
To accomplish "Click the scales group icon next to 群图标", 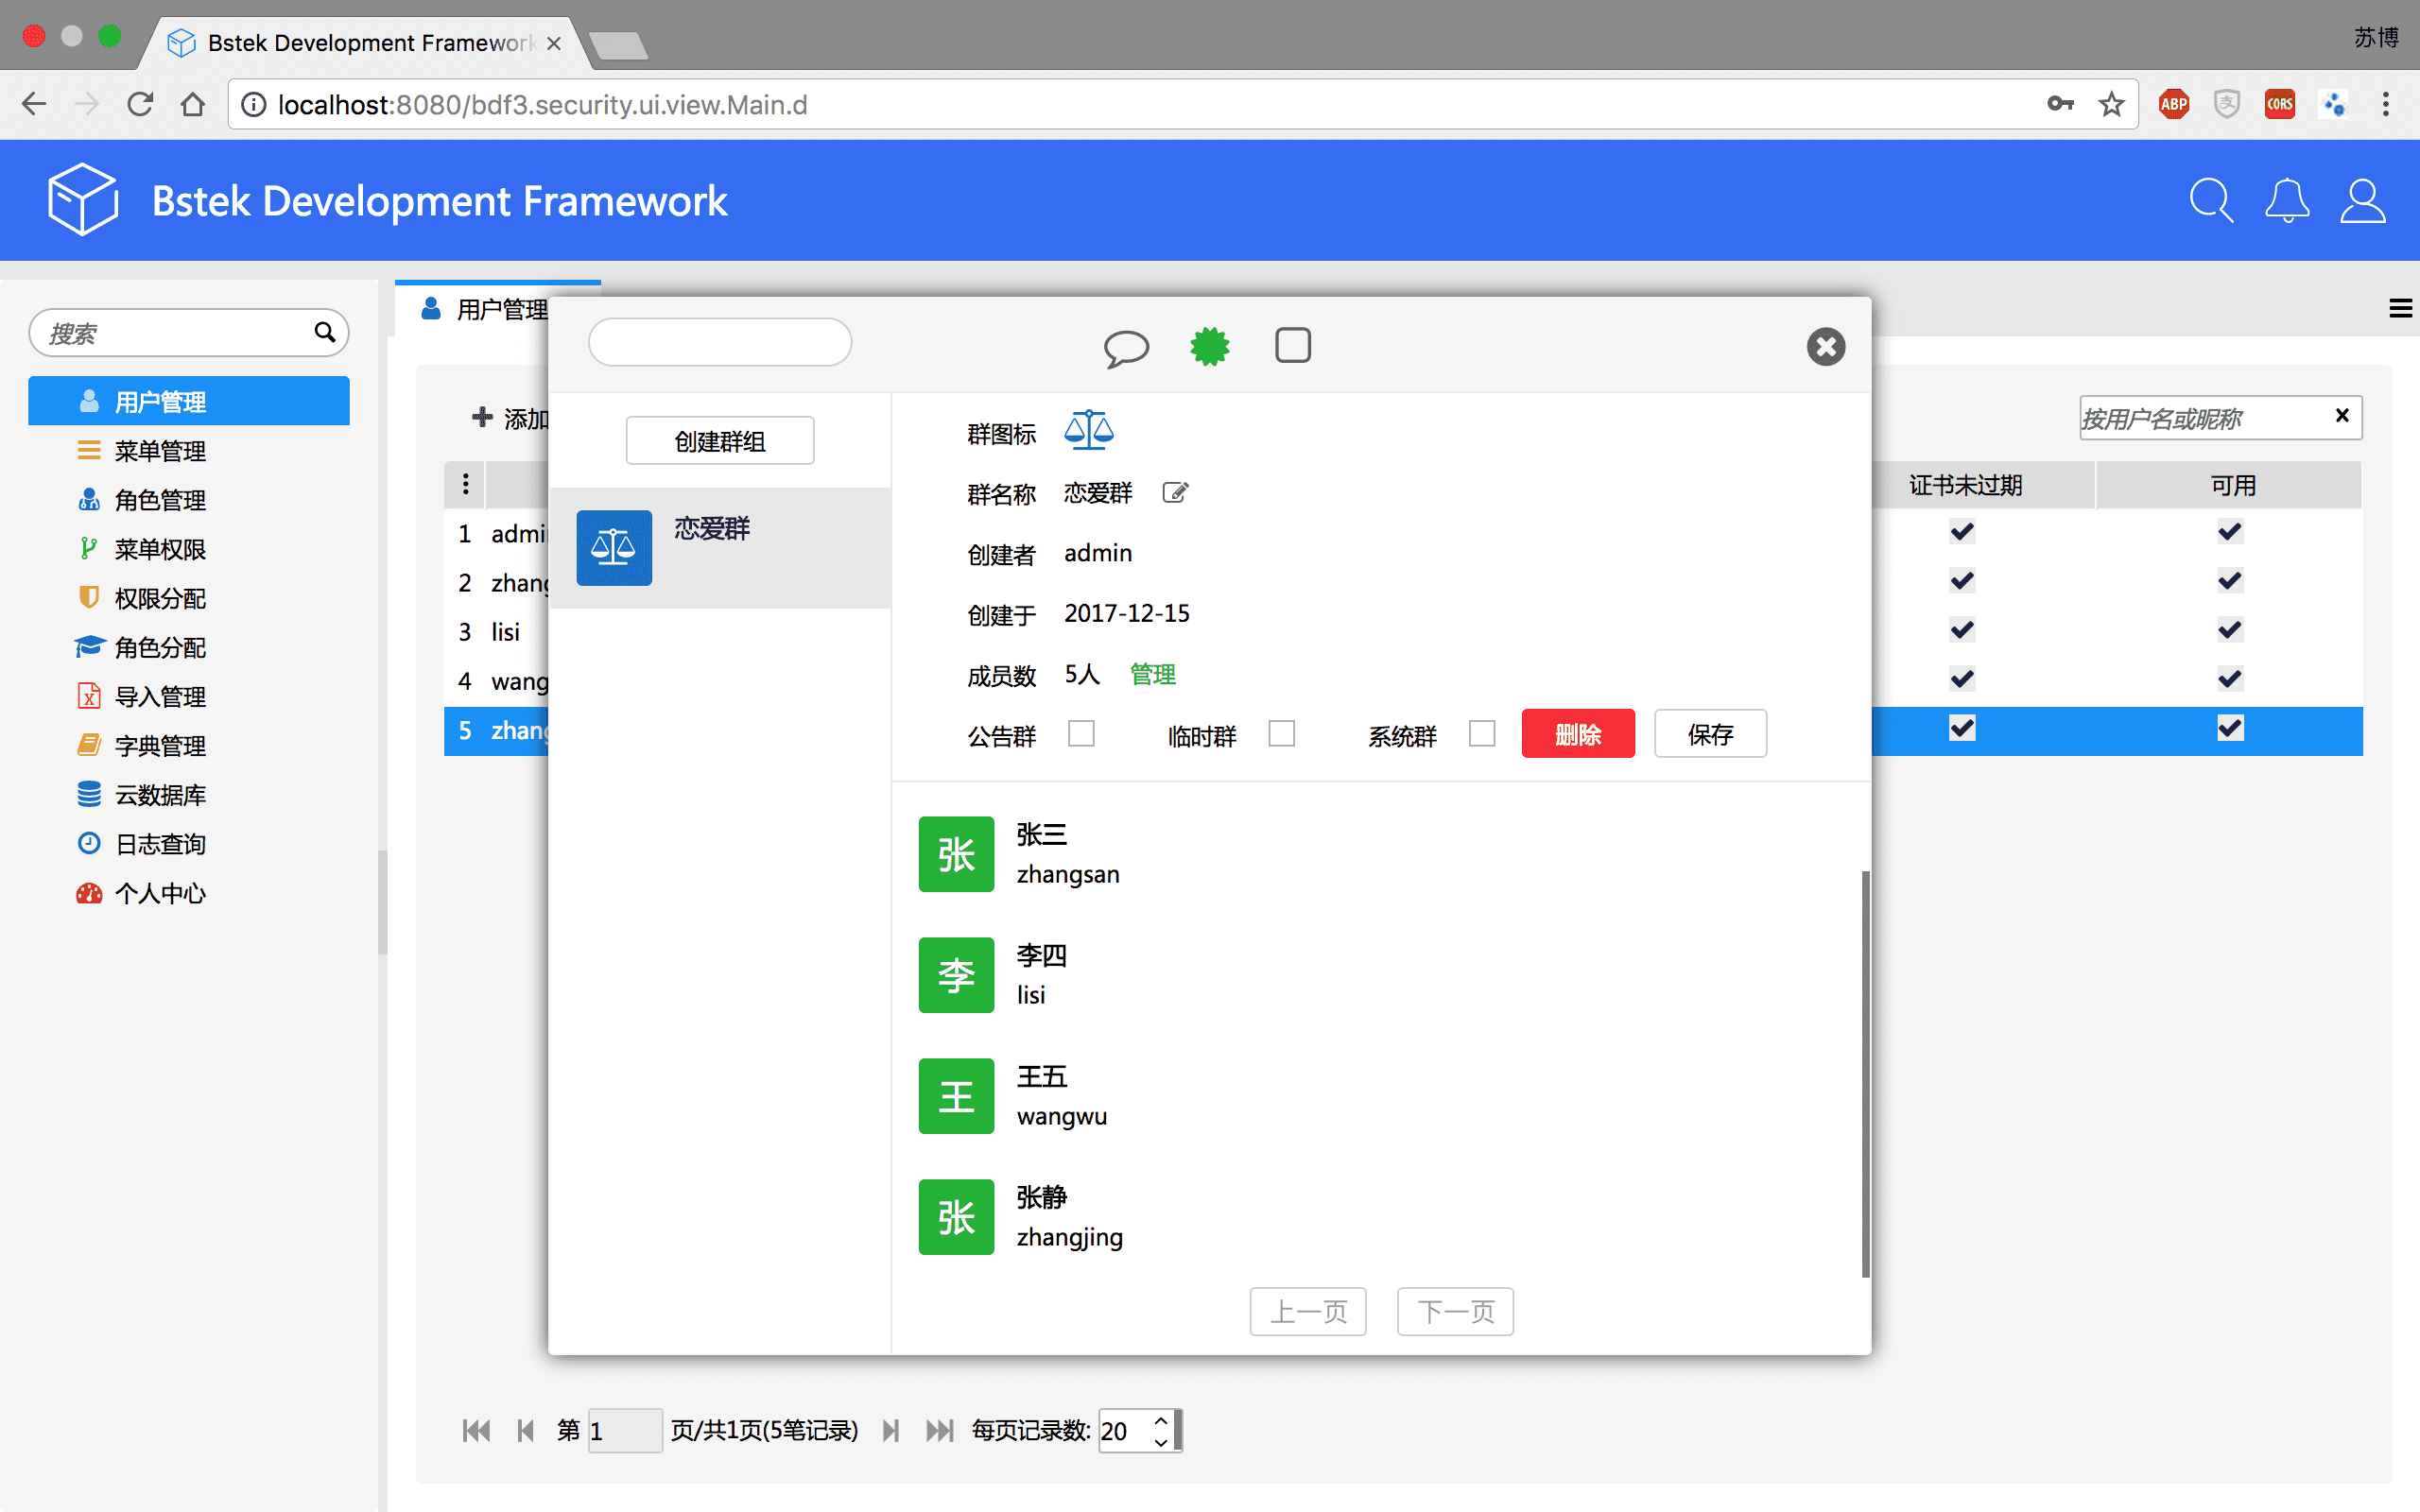I will [x=1088, y=431].
